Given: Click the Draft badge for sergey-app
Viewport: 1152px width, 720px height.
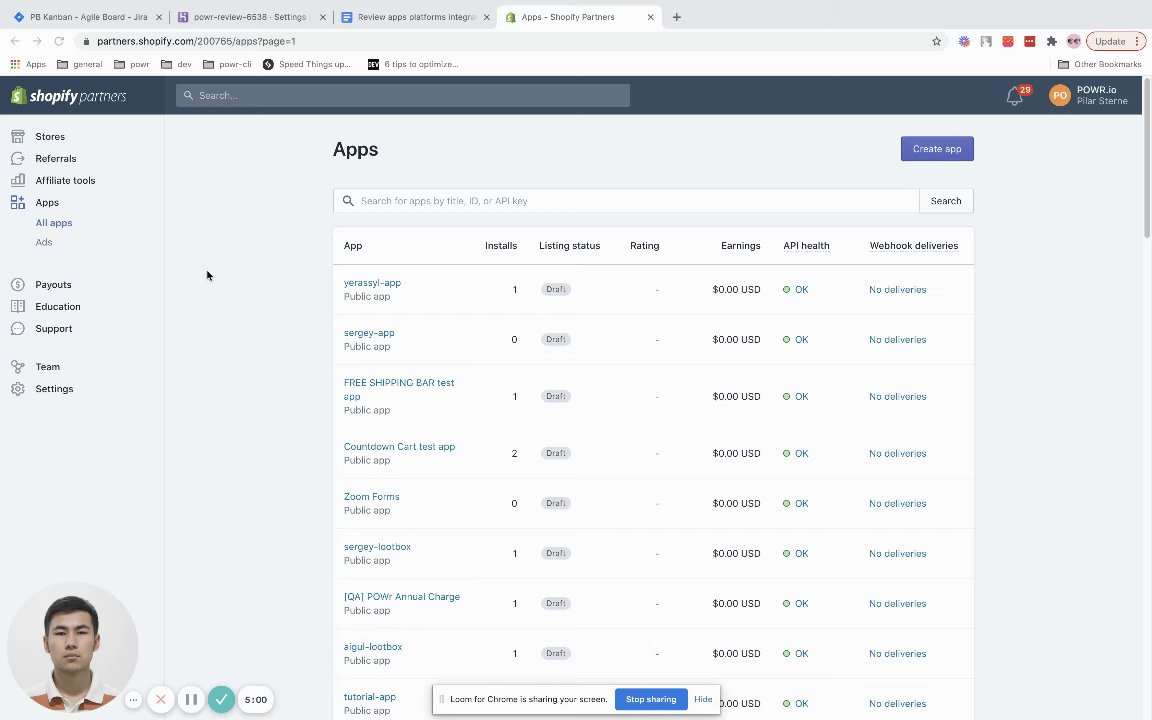Looking at the screenshot, I should click(555, 339).
